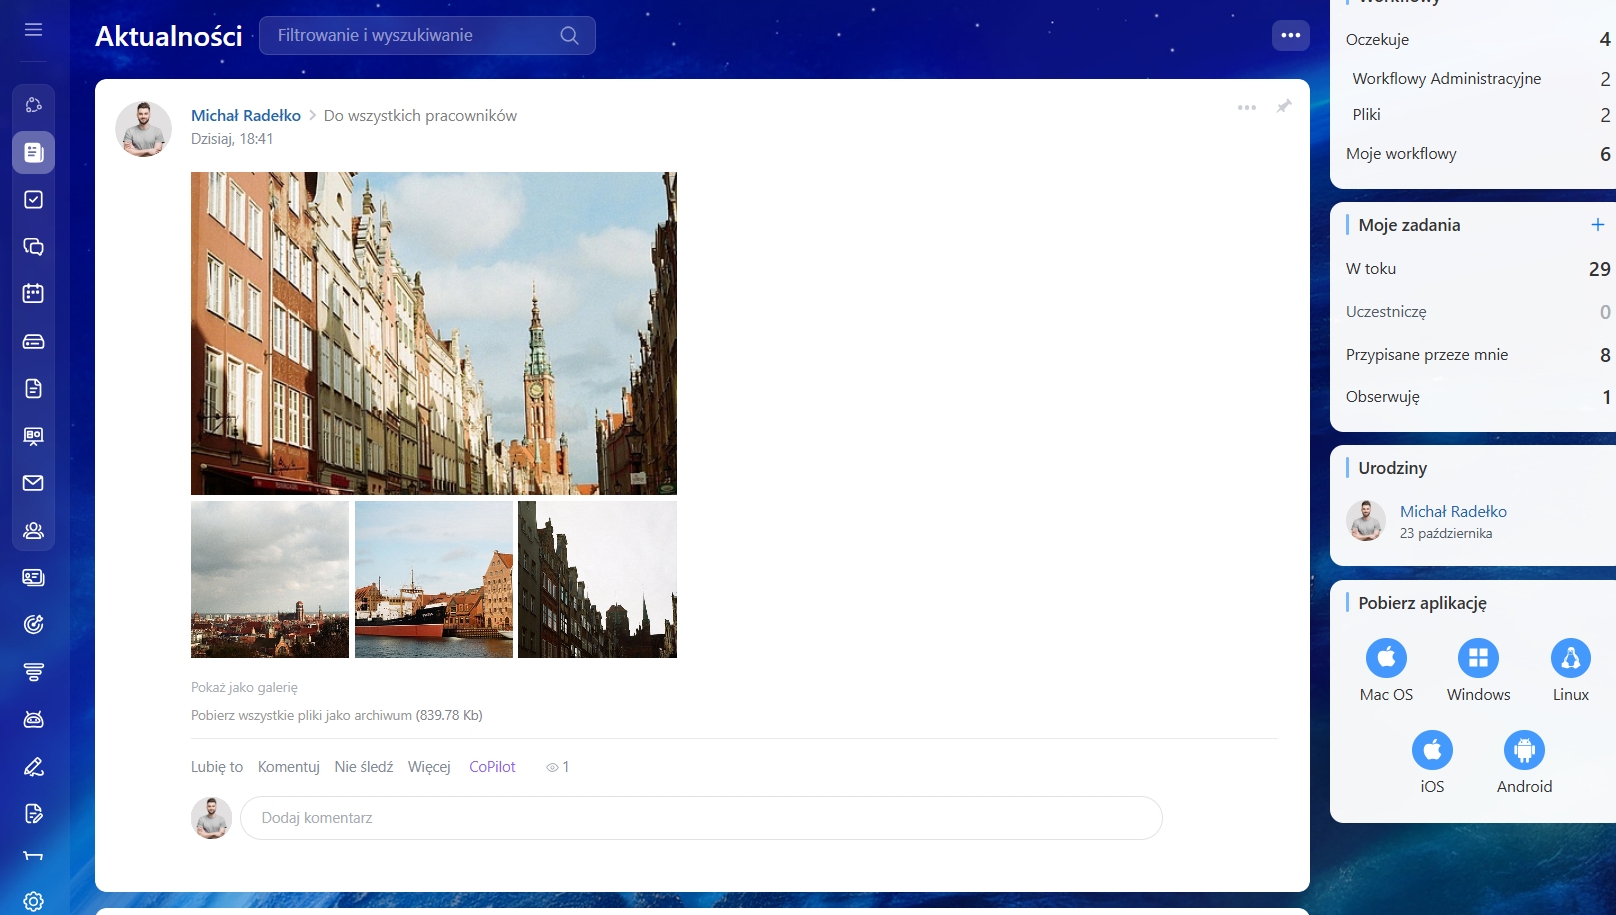The height and width of the screenshot is (915, 1616).
Task: Open the chat bubbles icon in sidebar
Action: pos(33,247)
